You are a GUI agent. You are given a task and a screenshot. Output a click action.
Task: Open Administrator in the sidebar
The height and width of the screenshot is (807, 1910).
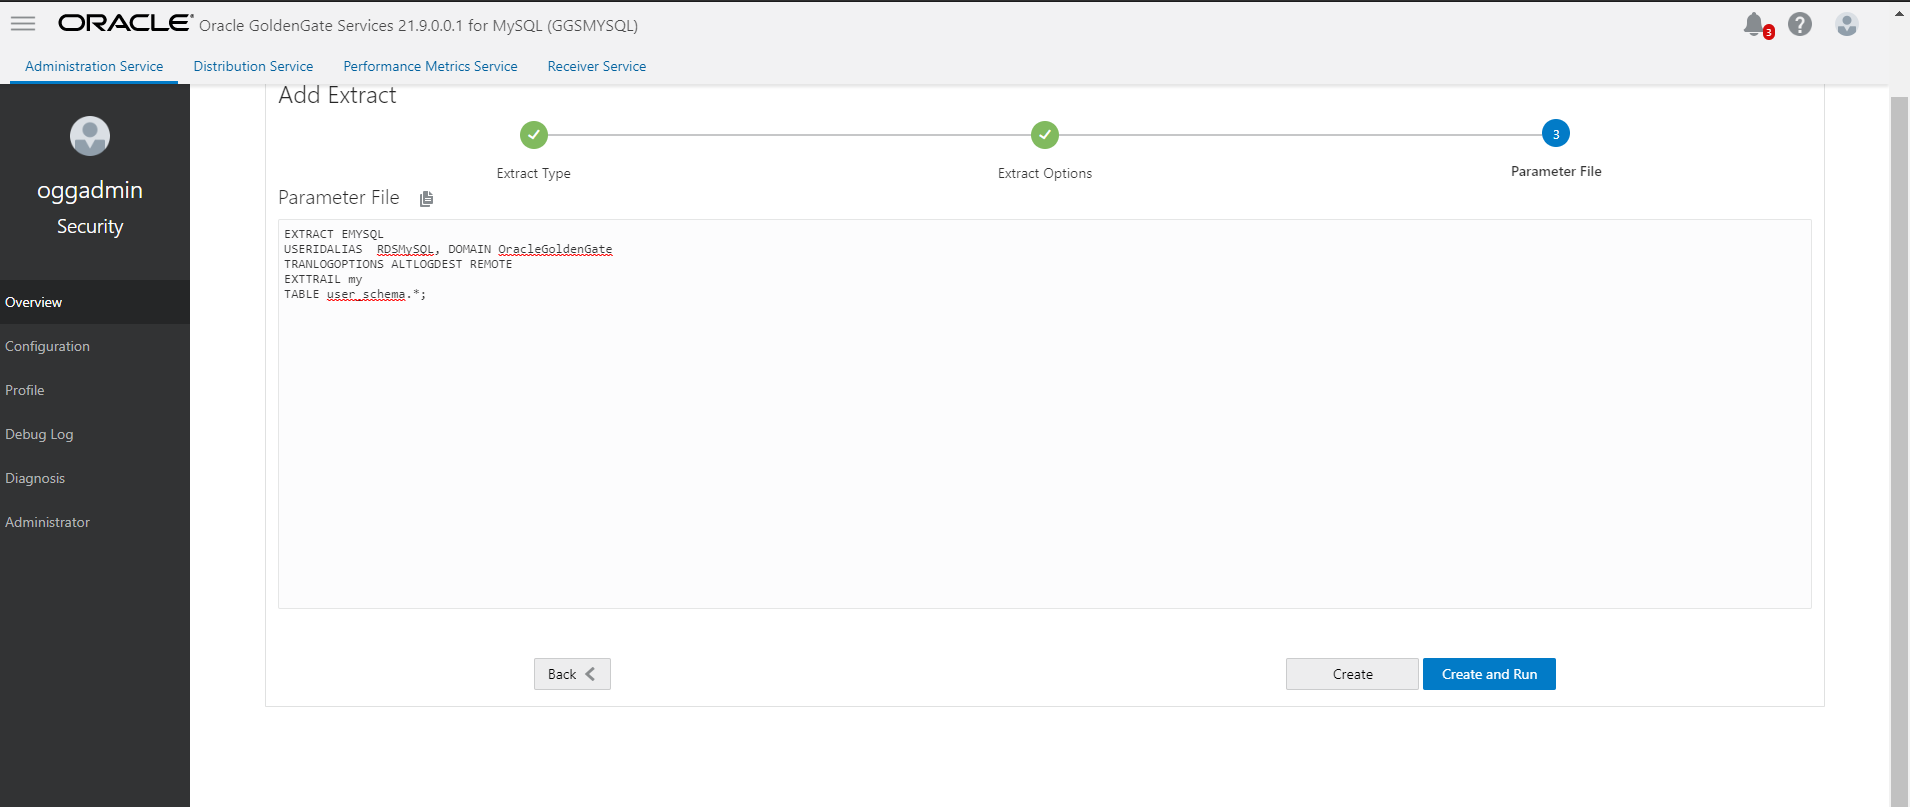95,522
